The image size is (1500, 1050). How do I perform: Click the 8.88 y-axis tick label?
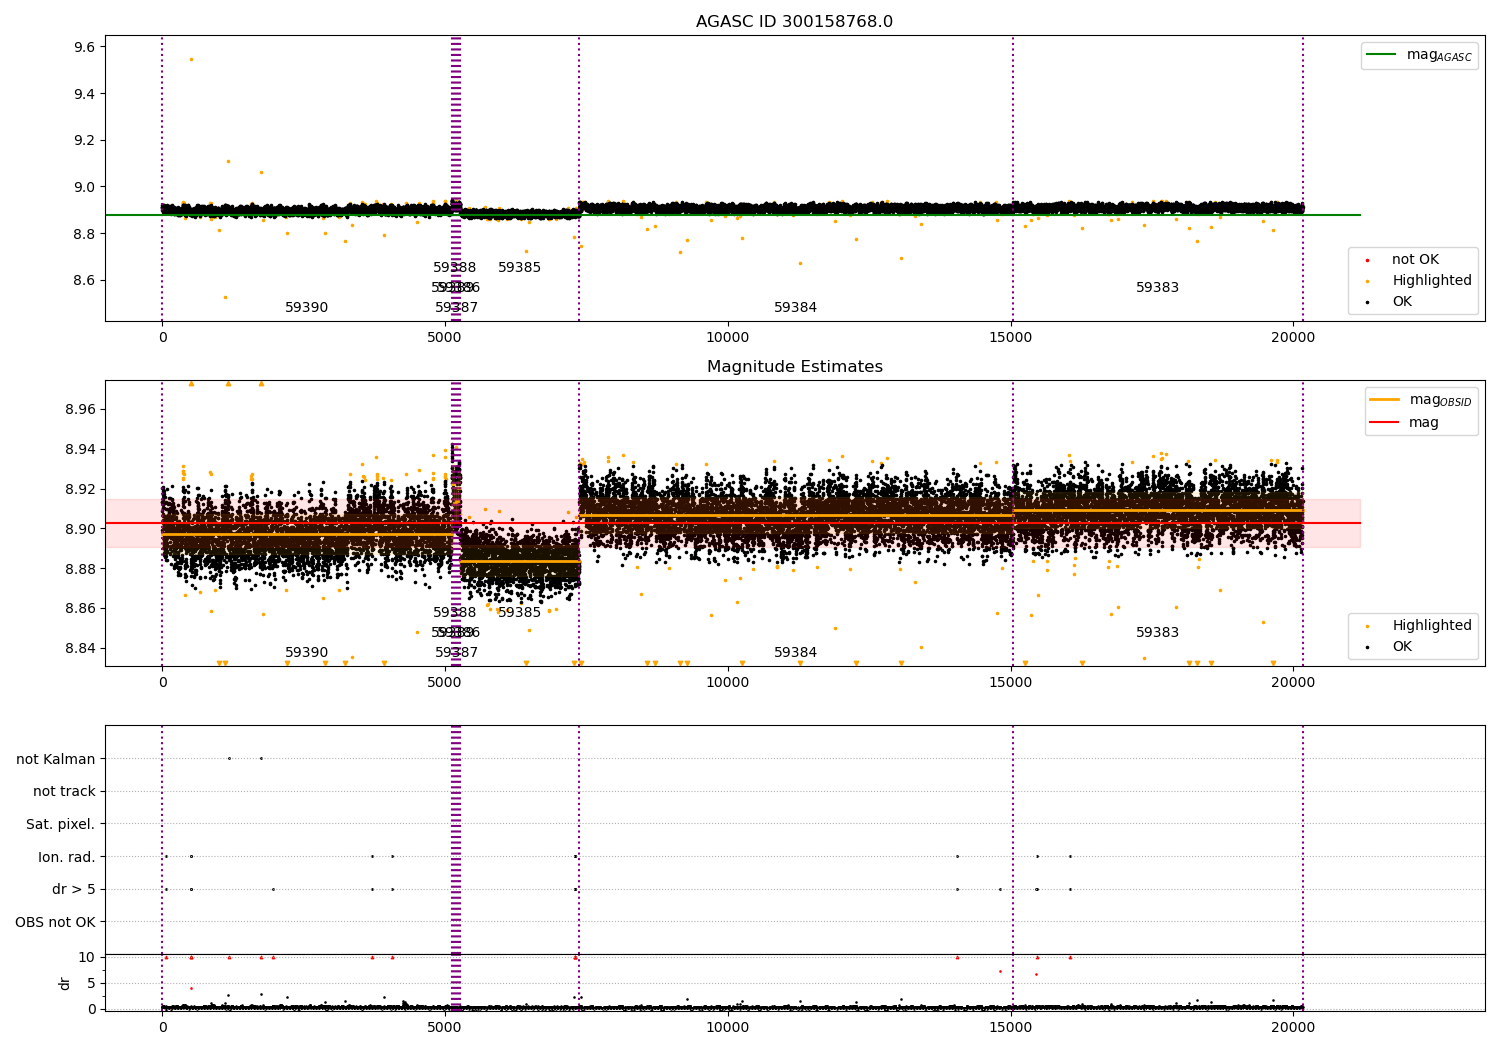[x=81, y=569]
